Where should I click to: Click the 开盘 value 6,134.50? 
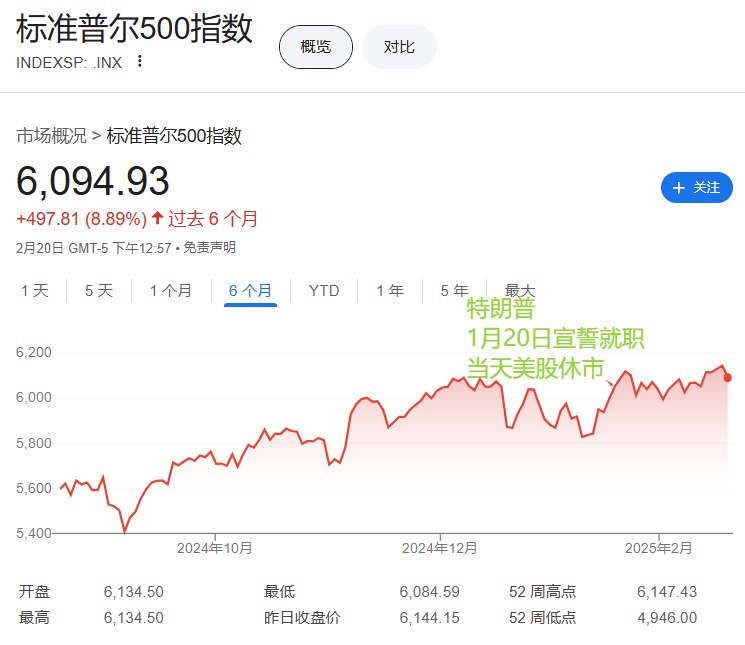(x=134, y=592)
